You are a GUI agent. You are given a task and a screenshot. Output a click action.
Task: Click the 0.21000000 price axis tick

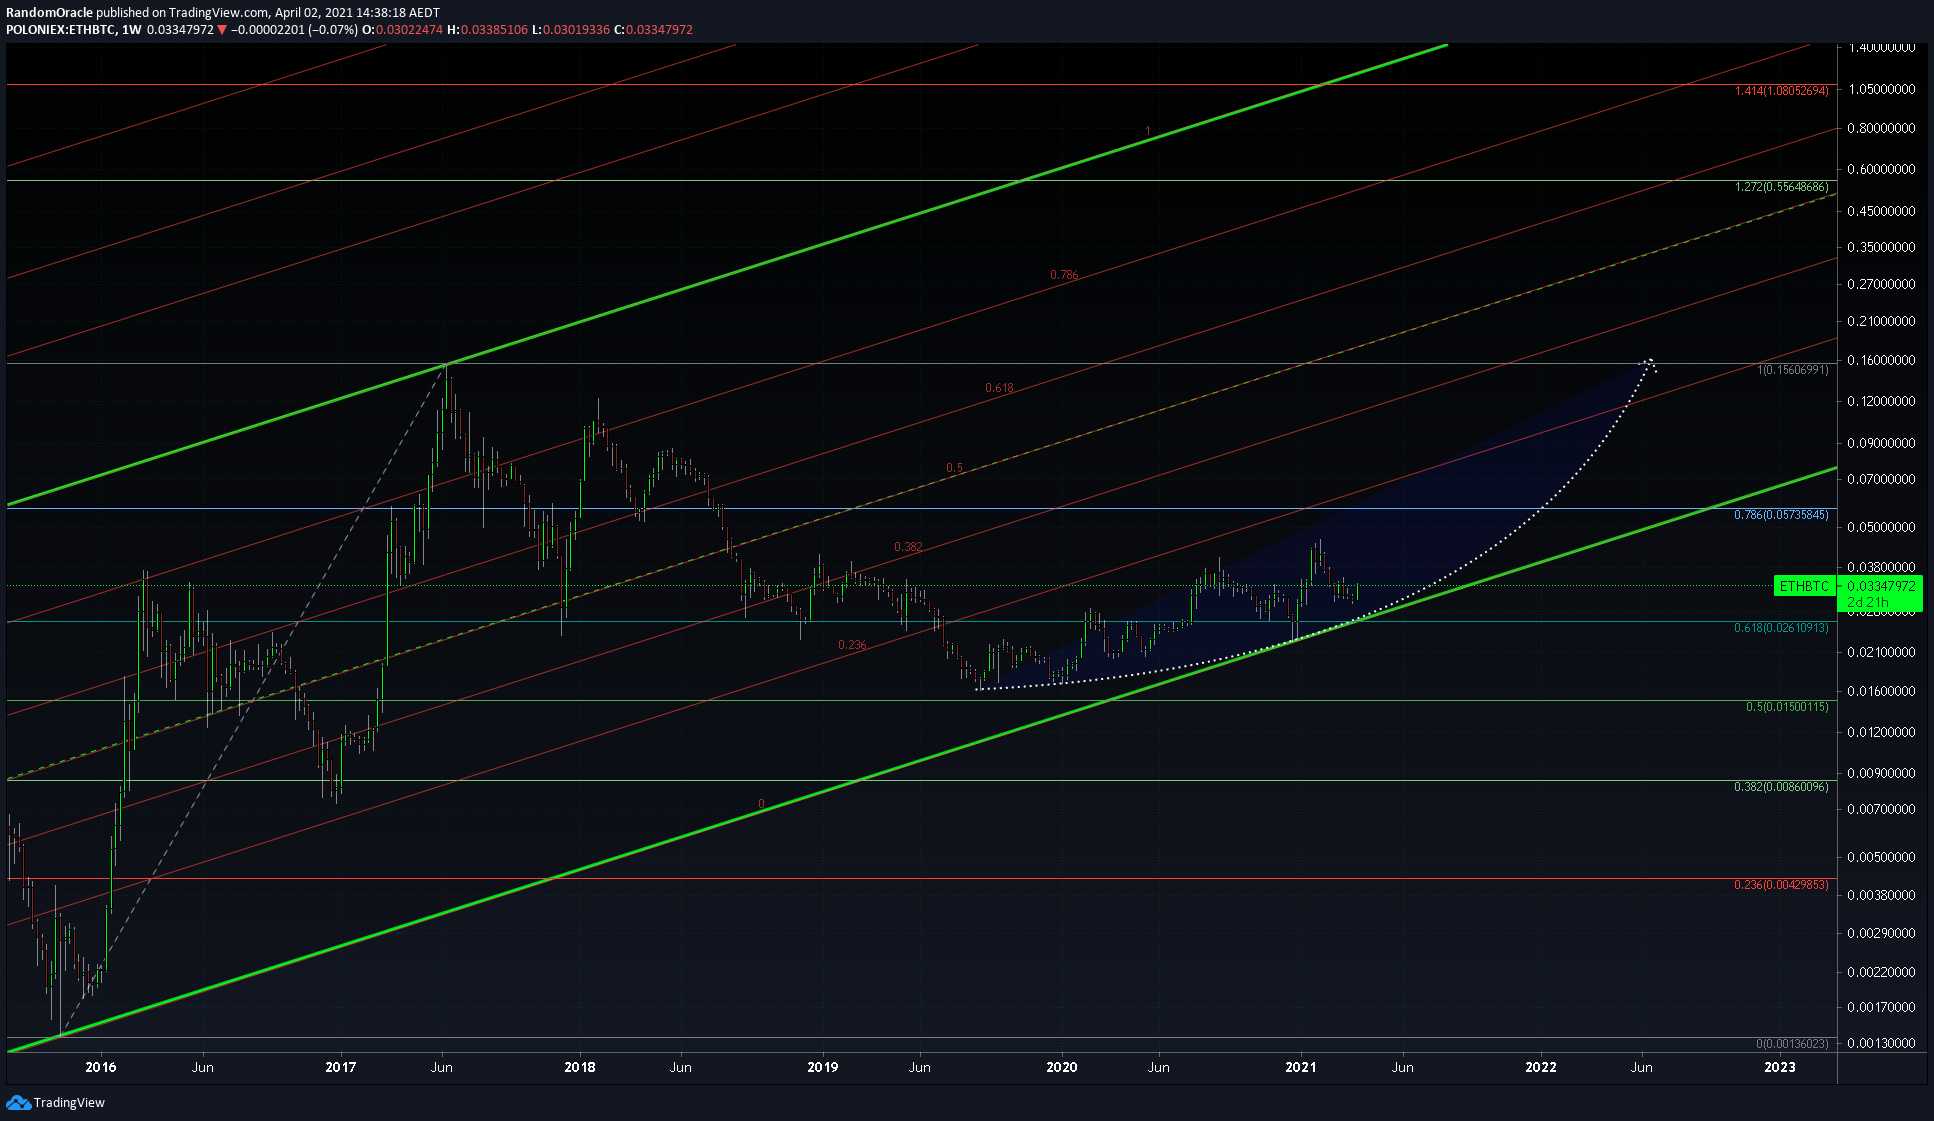pos(1882,321)
